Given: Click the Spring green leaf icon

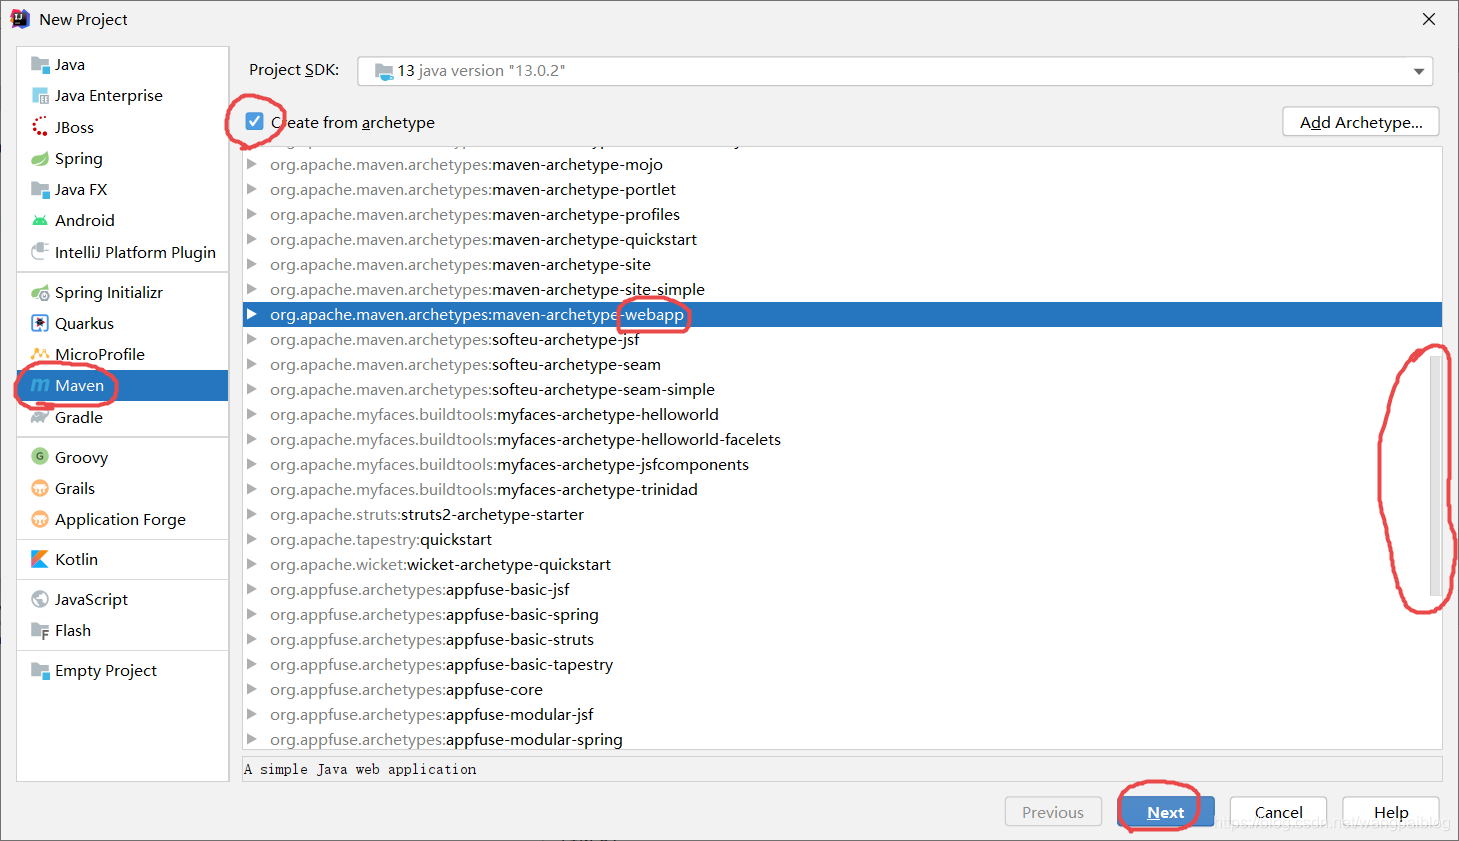Looking at the screenshot, I should (x=40, y=158).
